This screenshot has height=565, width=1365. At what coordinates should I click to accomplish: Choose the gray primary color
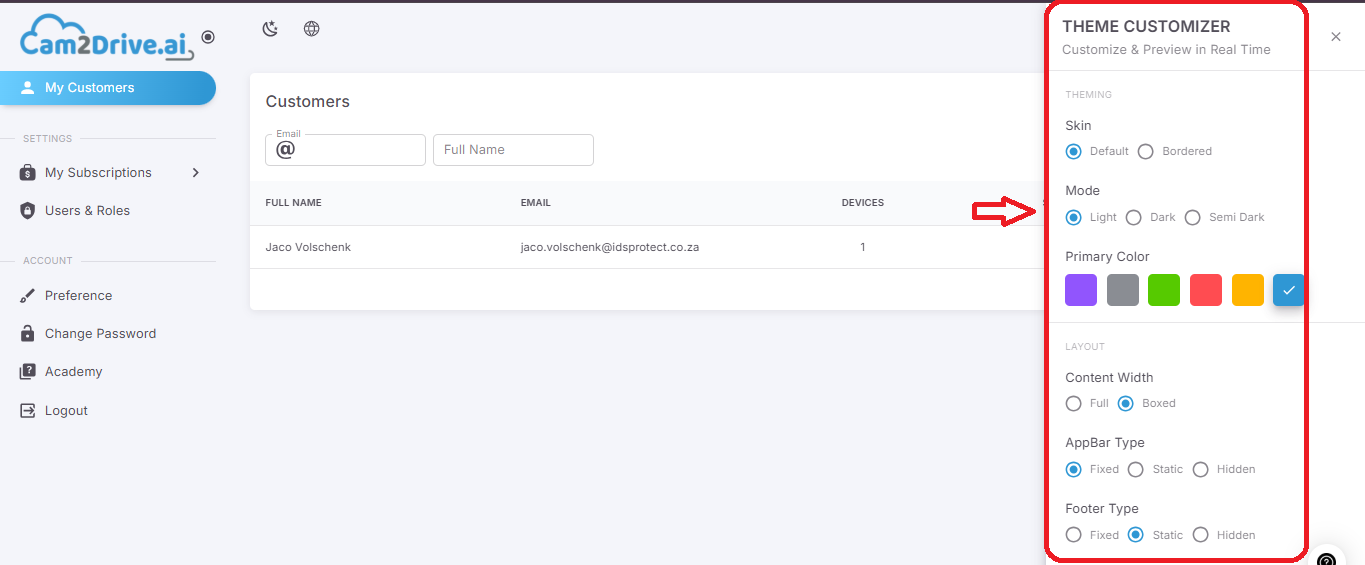coord(1123,290)
